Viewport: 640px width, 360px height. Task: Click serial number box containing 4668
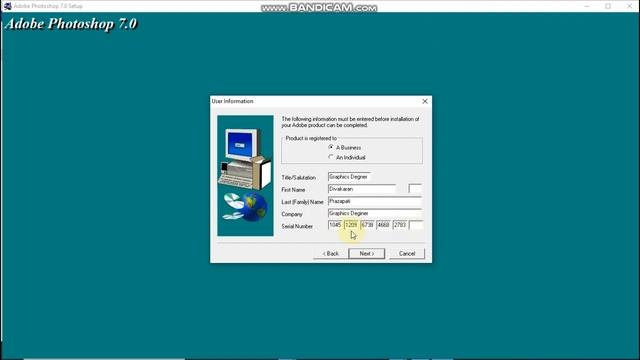click(383, 225)
